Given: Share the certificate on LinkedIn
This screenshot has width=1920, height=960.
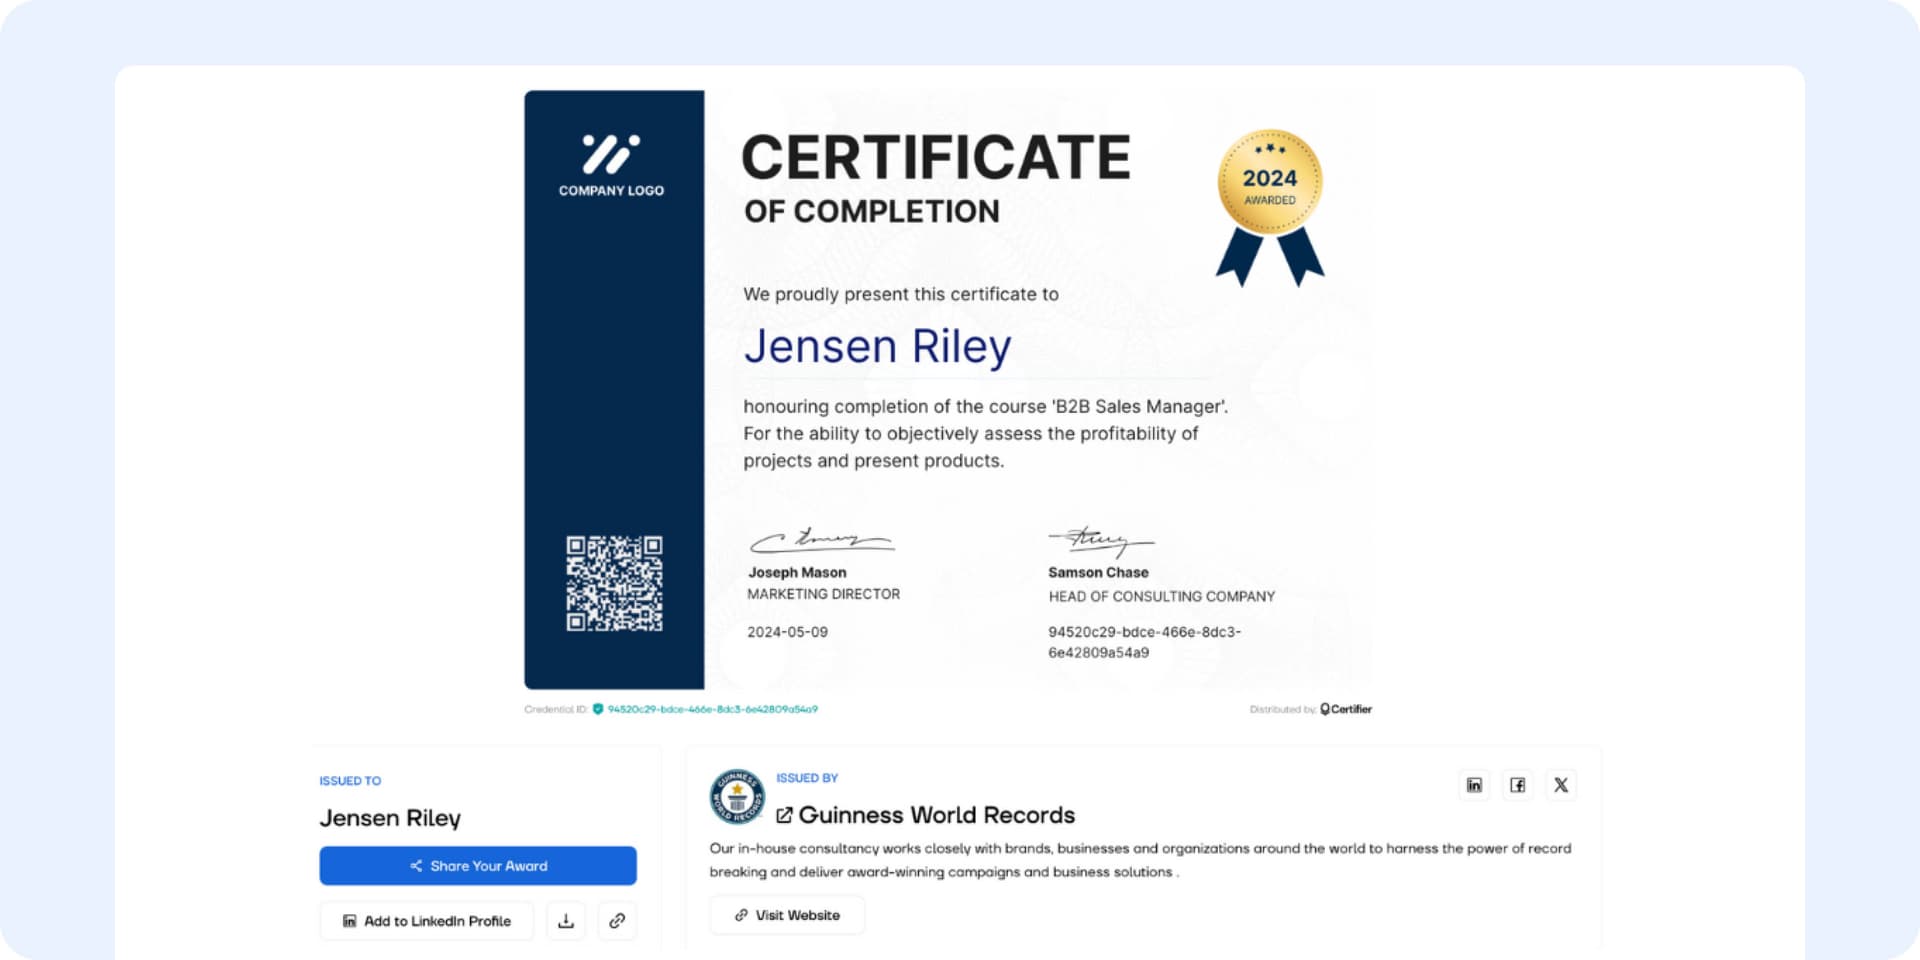Looking at the screenshot, I should [1473, 785].
